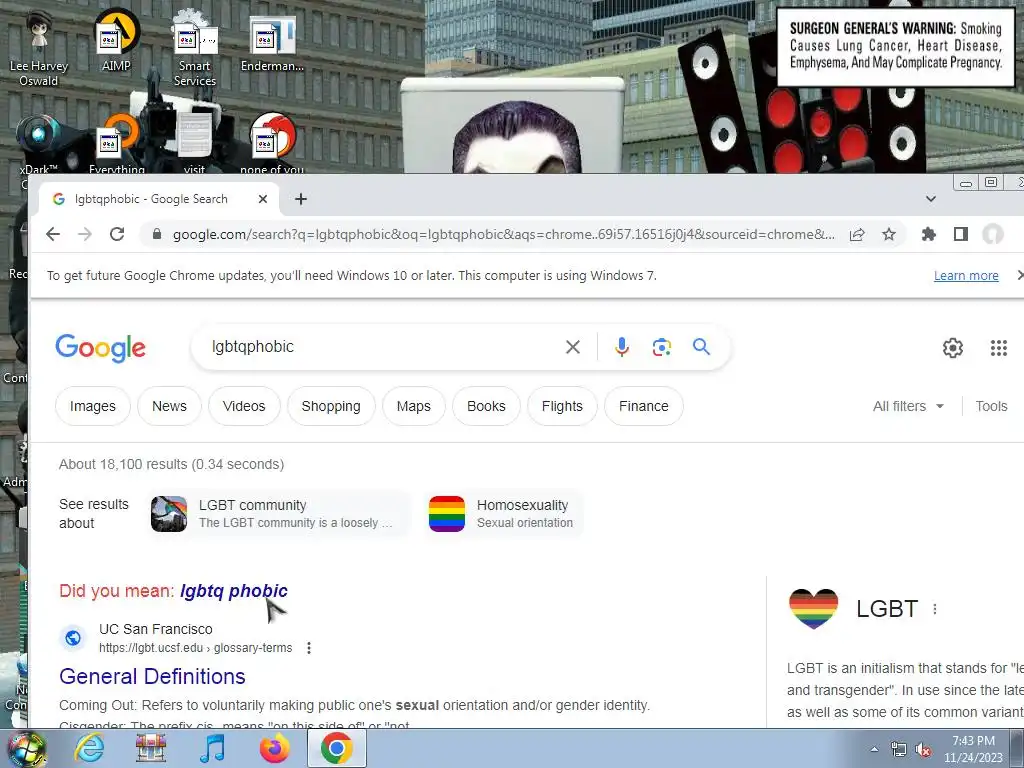The width and height of the screenshot is (1024, 768).
Task: Open the taskbar clock showing 7:43 PM
Action: click(973, 749)
